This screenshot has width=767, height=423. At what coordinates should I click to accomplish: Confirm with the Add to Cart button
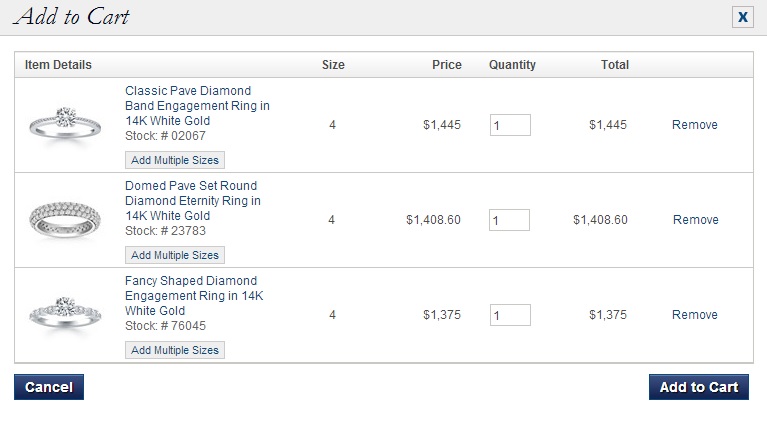point(699,387)
